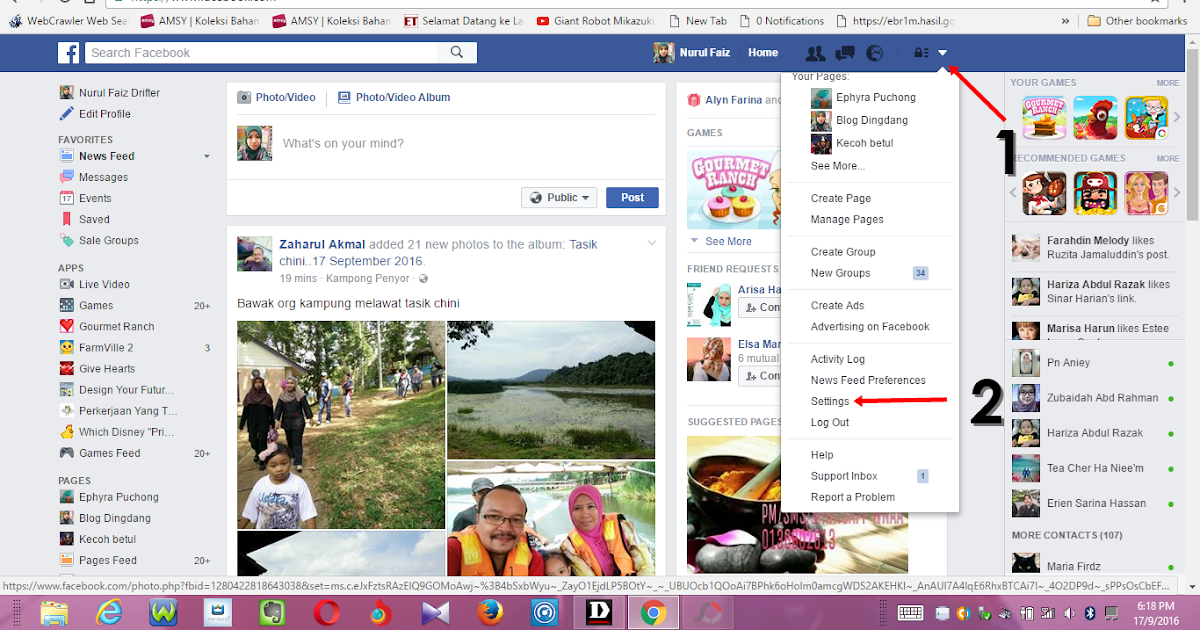The width and height of the screenshot is (1200, 630).
Task: Open the Public audience selector dropdown
Action: click(x=559, y=198)
